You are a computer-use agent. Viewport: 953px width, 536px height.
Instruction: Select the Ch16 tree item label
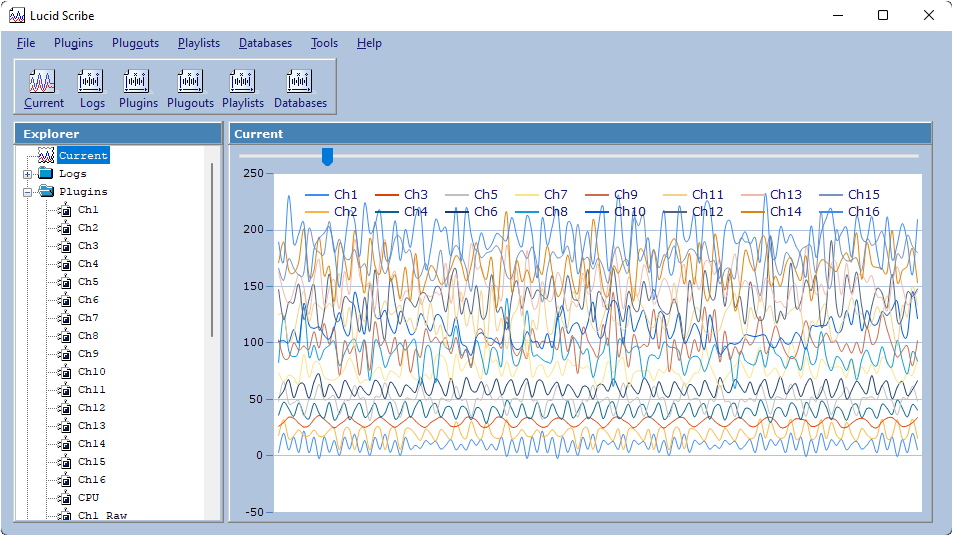(x=92, y=480)
